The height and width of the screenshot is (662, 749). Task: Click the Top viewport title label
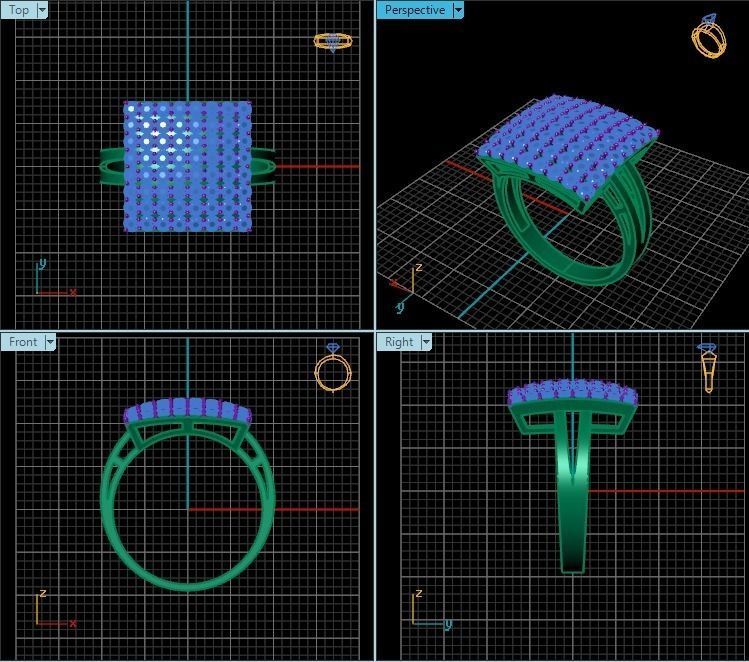(x=19, y=10)
